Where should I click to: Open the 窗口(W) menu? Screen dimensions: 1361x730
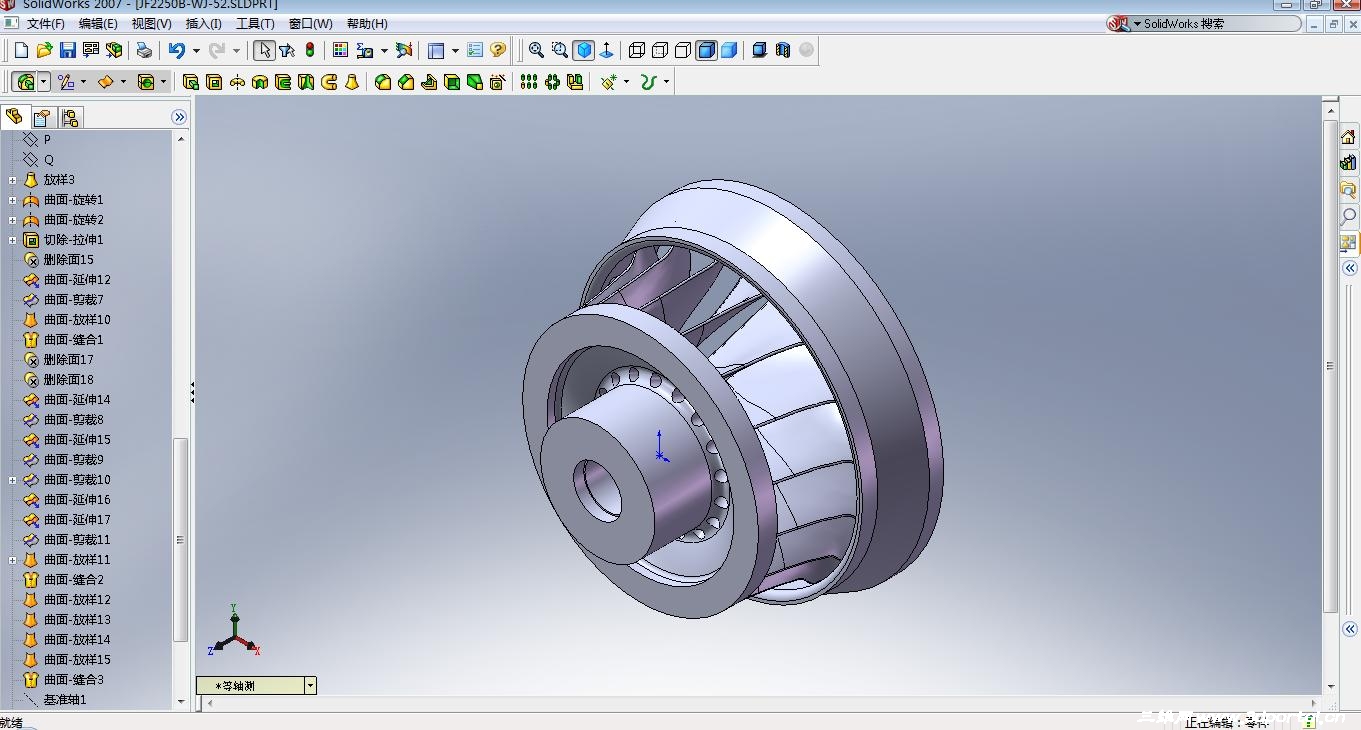311,24
